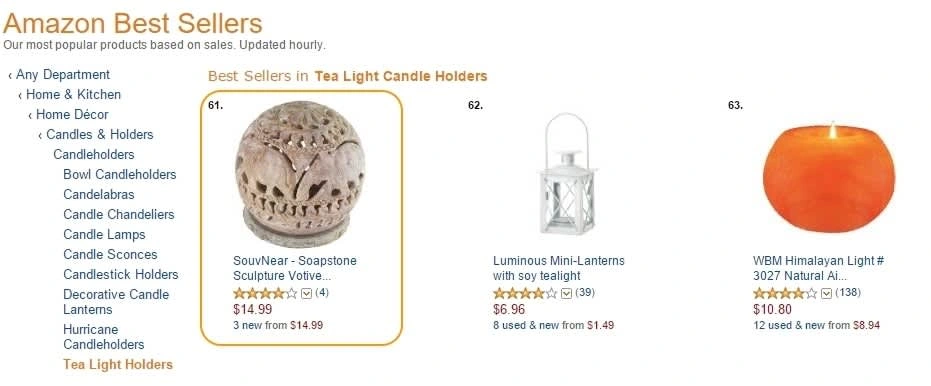Open the white mini-lantern product image

pos(567,173)
